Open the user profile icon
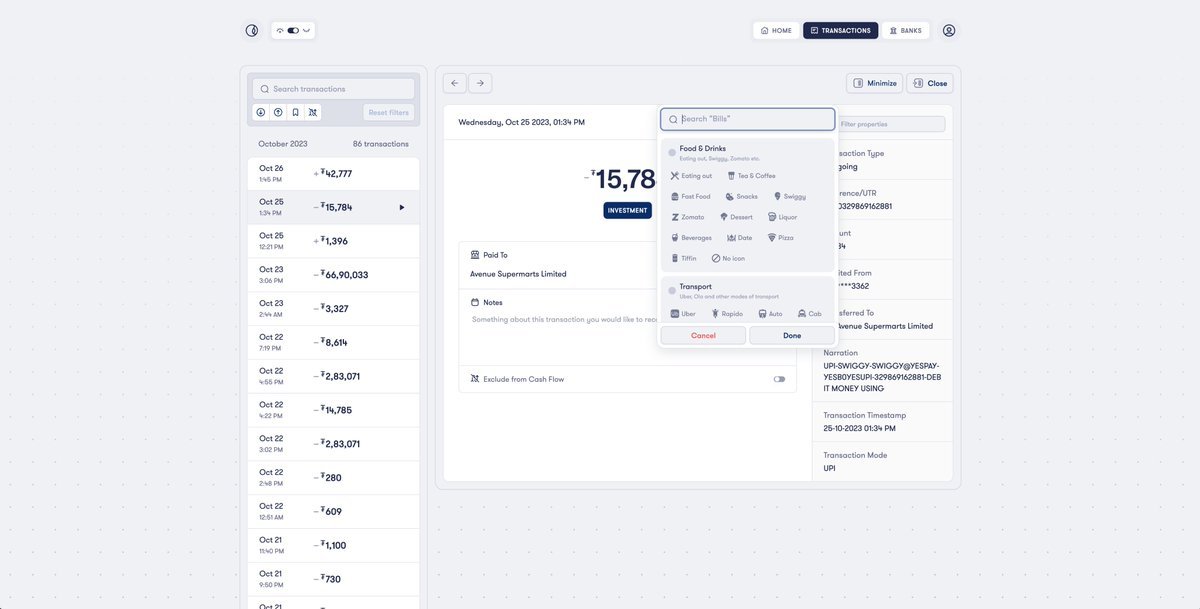The height and width of the screenshot is (609, 1200). coord(949,31)
